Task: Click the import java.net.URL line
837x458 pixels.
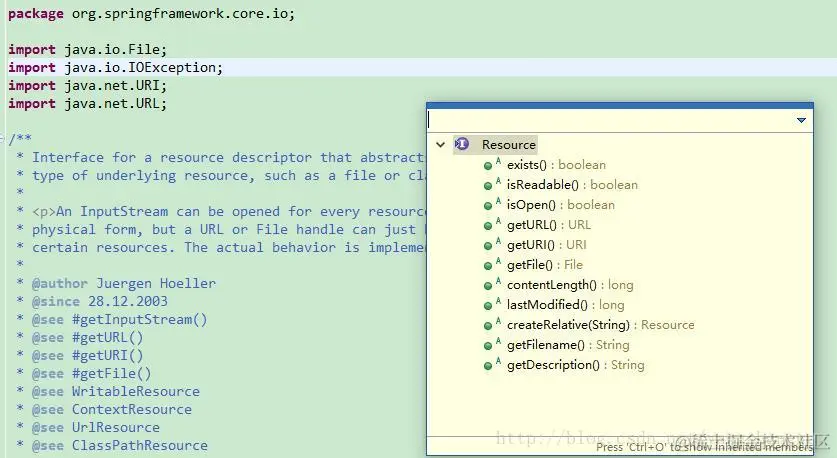Action: click(88, 104)
